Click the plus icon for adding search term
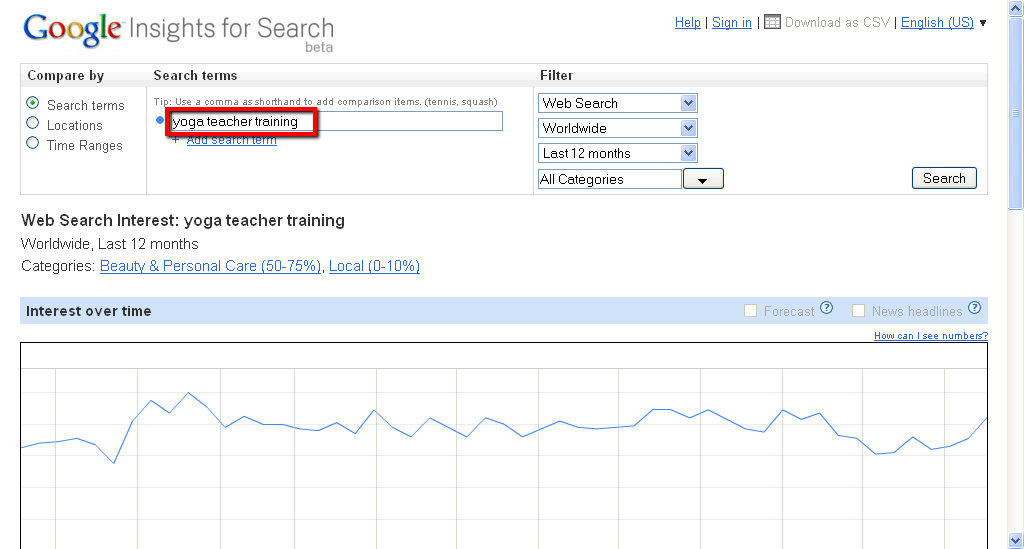The image size is (1024, 549). click(176, 140)
